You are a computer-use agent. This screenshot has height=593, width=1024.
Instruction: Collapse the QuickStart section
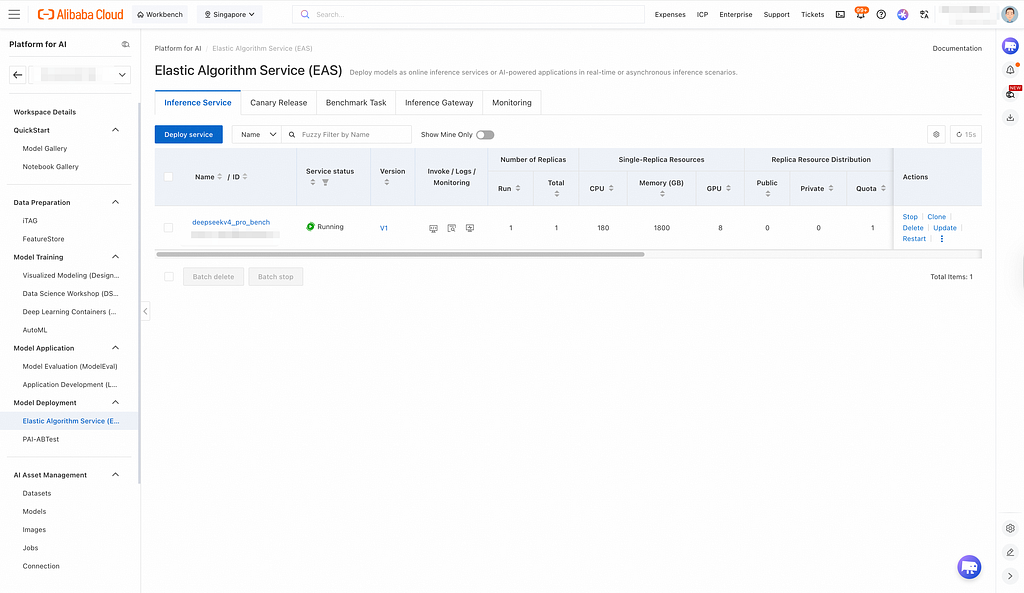point(116,130)
